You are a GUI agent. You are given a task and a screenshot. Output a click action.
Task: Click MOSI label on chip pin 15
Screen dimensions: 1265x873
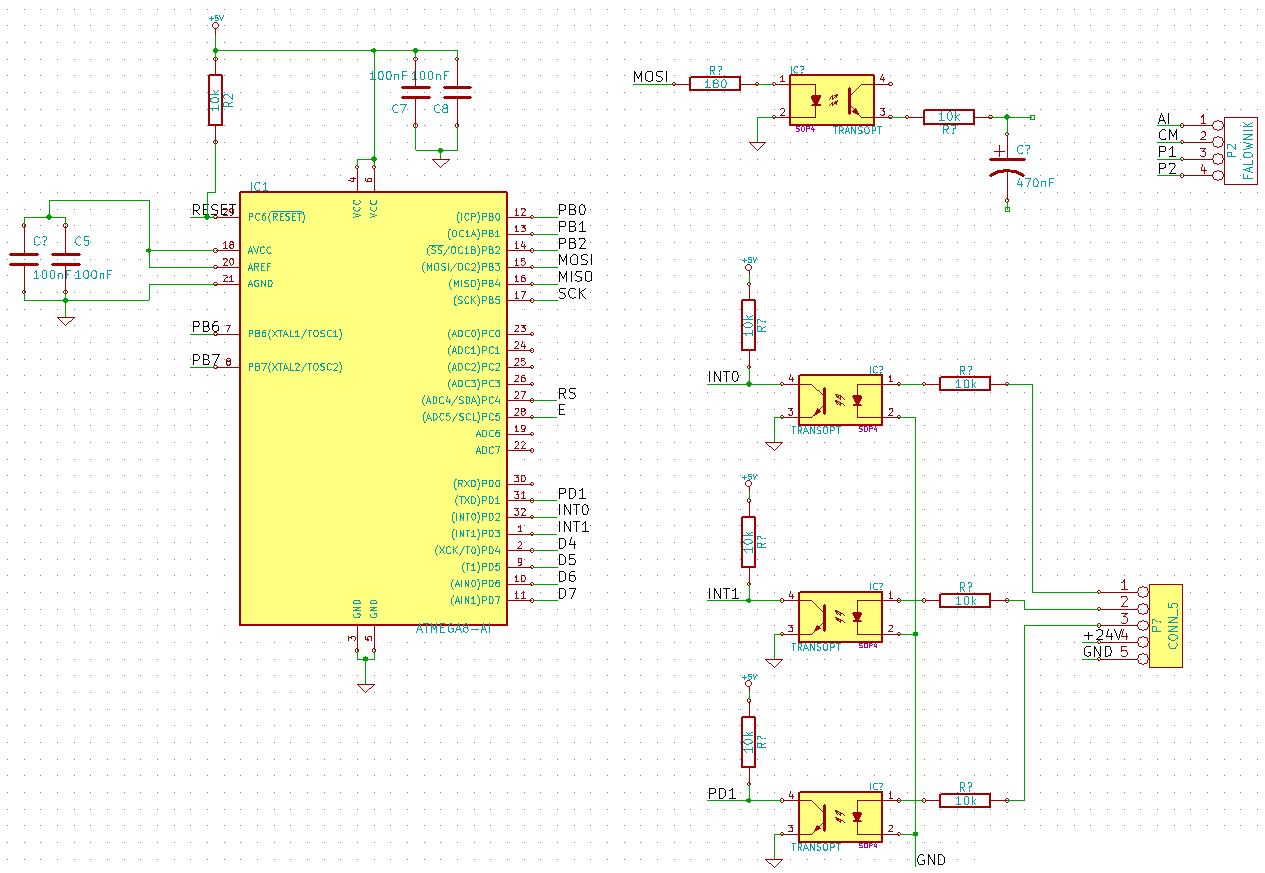coord(575,261)
